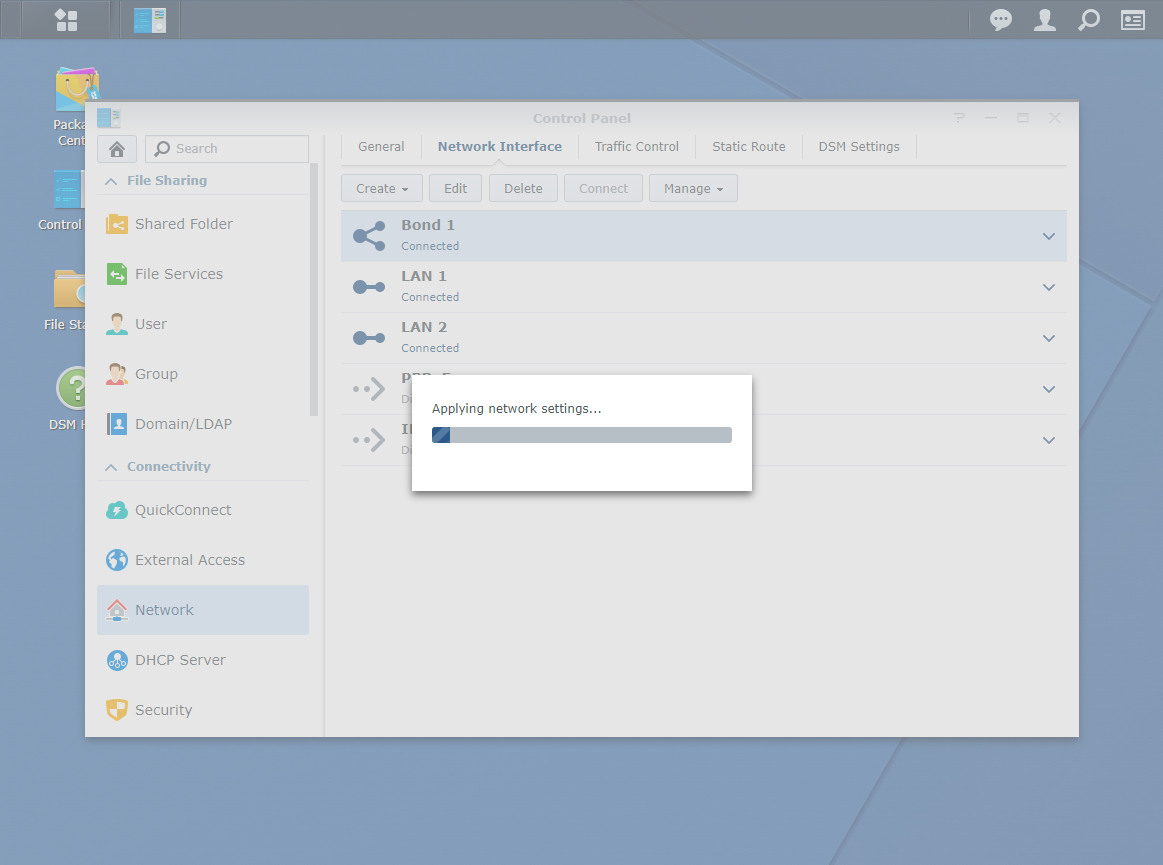Click the magnifier search icon in taskbar
Image resolution: width=1163 pixels, height=865 pixels.
coord(1089,20)
